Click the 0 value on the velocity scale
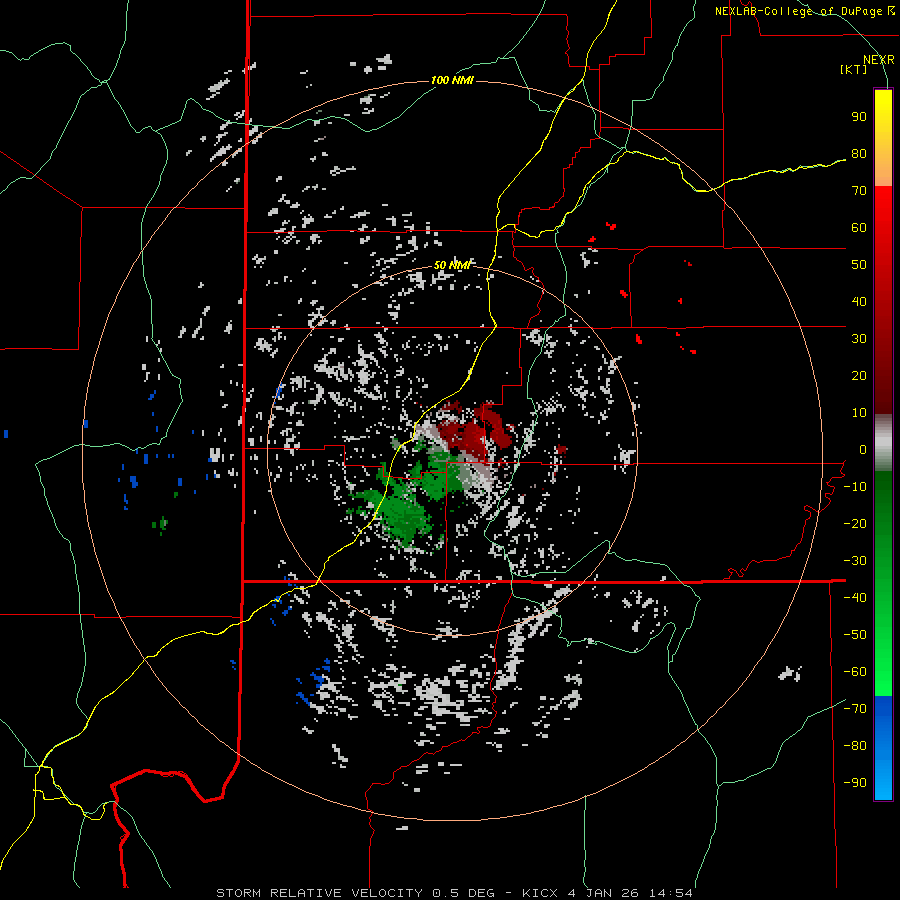The width and height of the screenshot is (900, 900). click(863, 450)
